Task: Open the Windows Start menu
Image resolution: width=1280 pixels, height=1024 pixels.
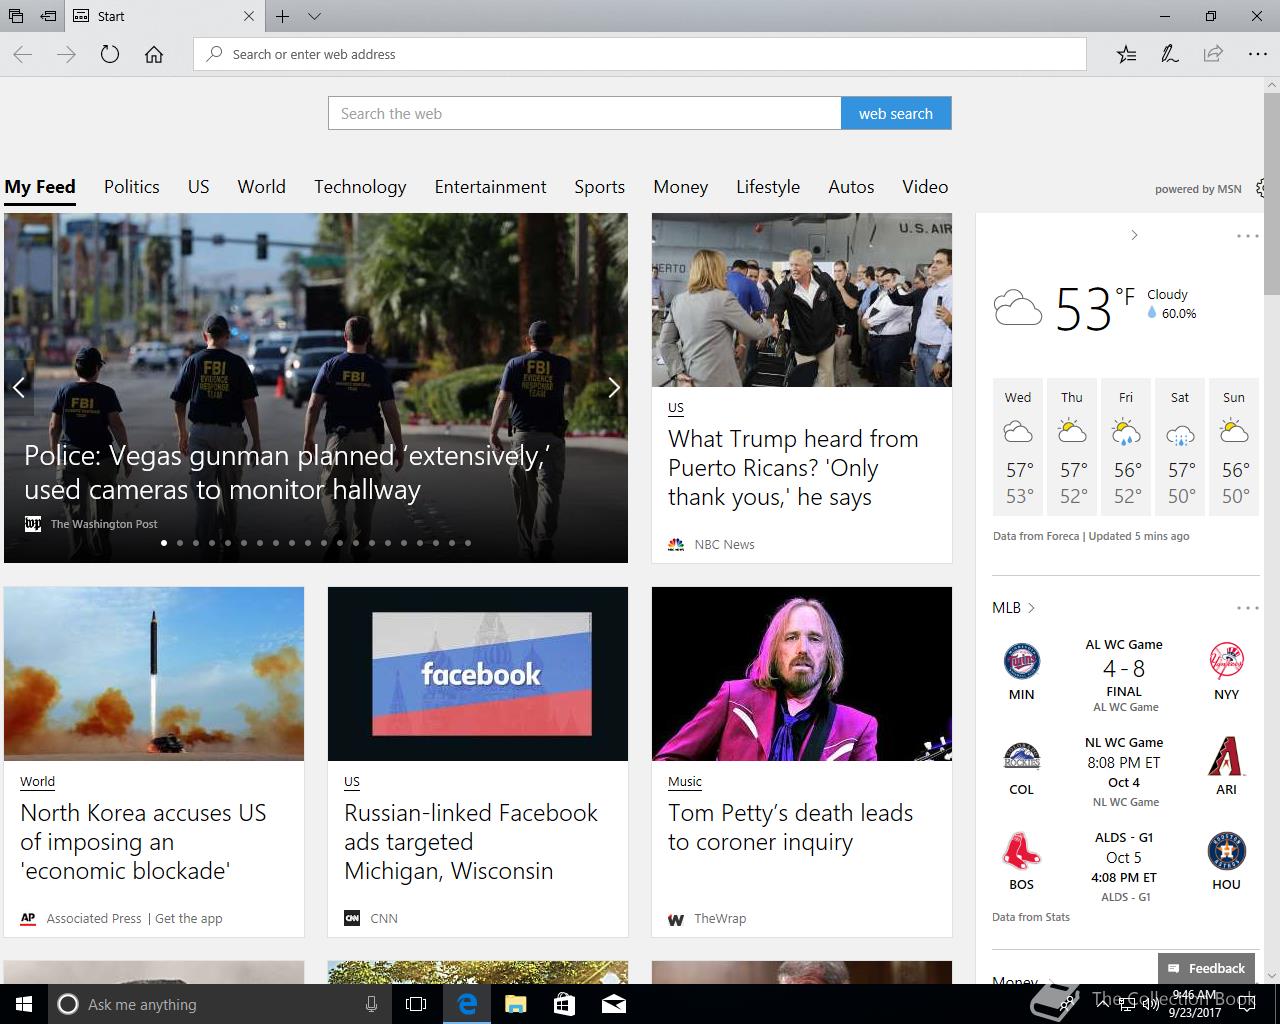Action: click(x=24, y=1004)
